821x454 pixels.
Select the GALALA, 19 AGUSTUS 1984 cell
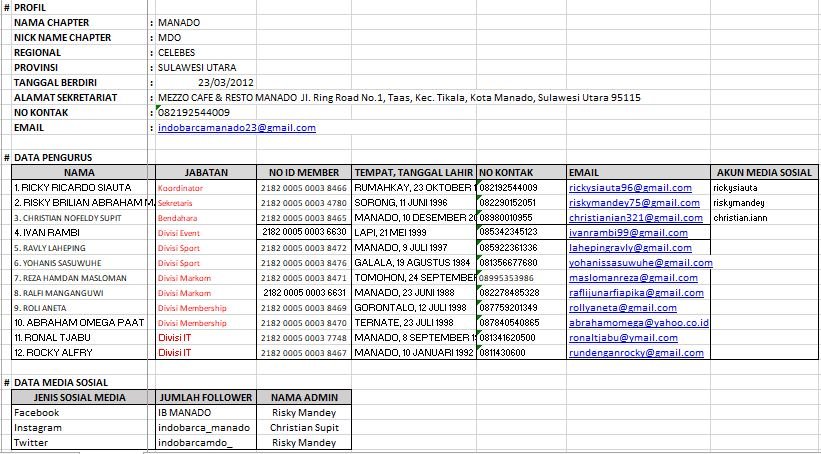click(x=414, y=263)
